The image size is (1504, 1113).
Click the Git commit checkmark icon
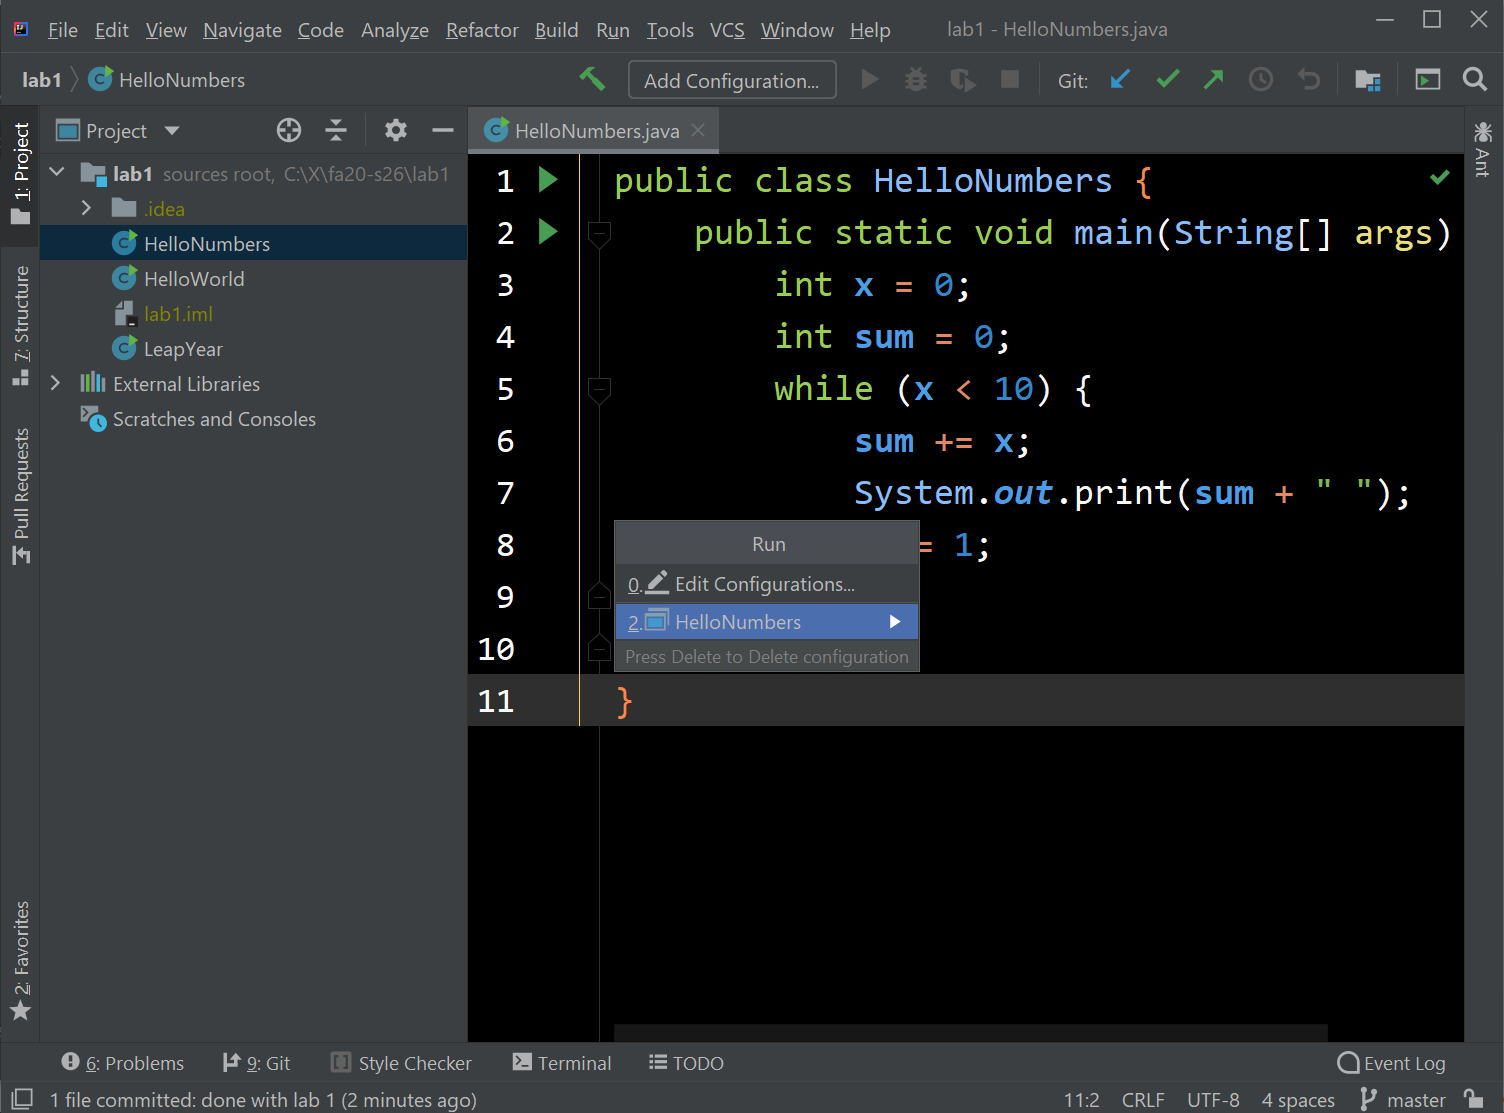pyautogui.click(x=1167, y=80)
